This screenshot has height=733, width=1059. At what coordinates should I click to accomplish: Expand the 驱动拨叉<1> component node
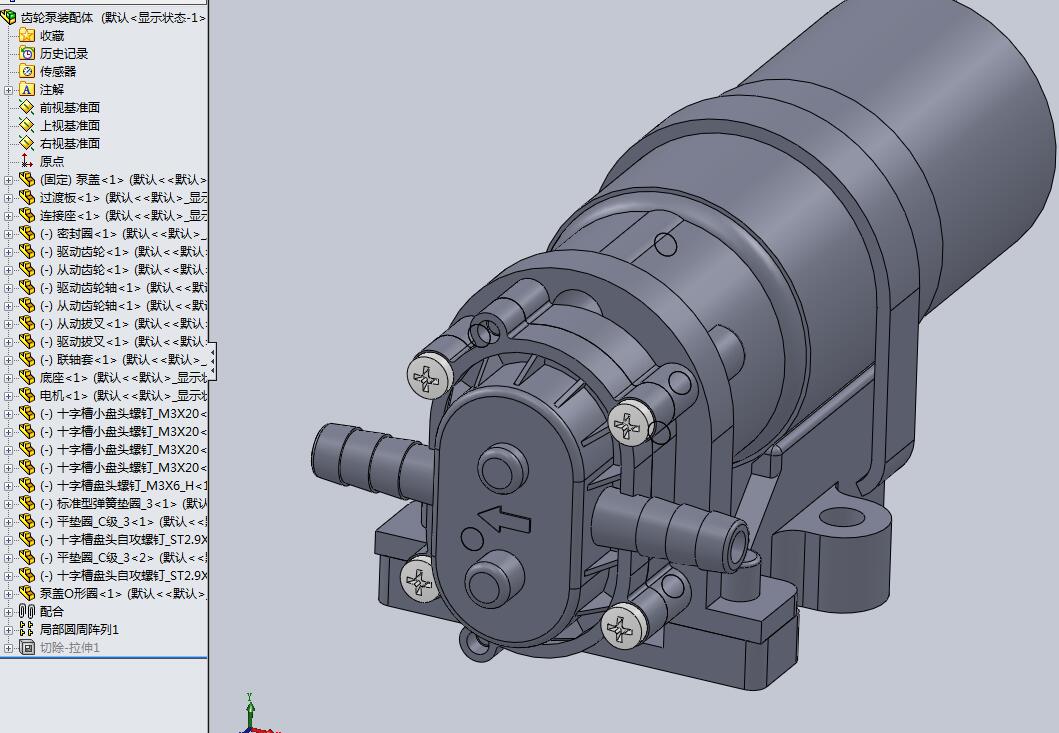pyautogui.click(x=8, y=341)
